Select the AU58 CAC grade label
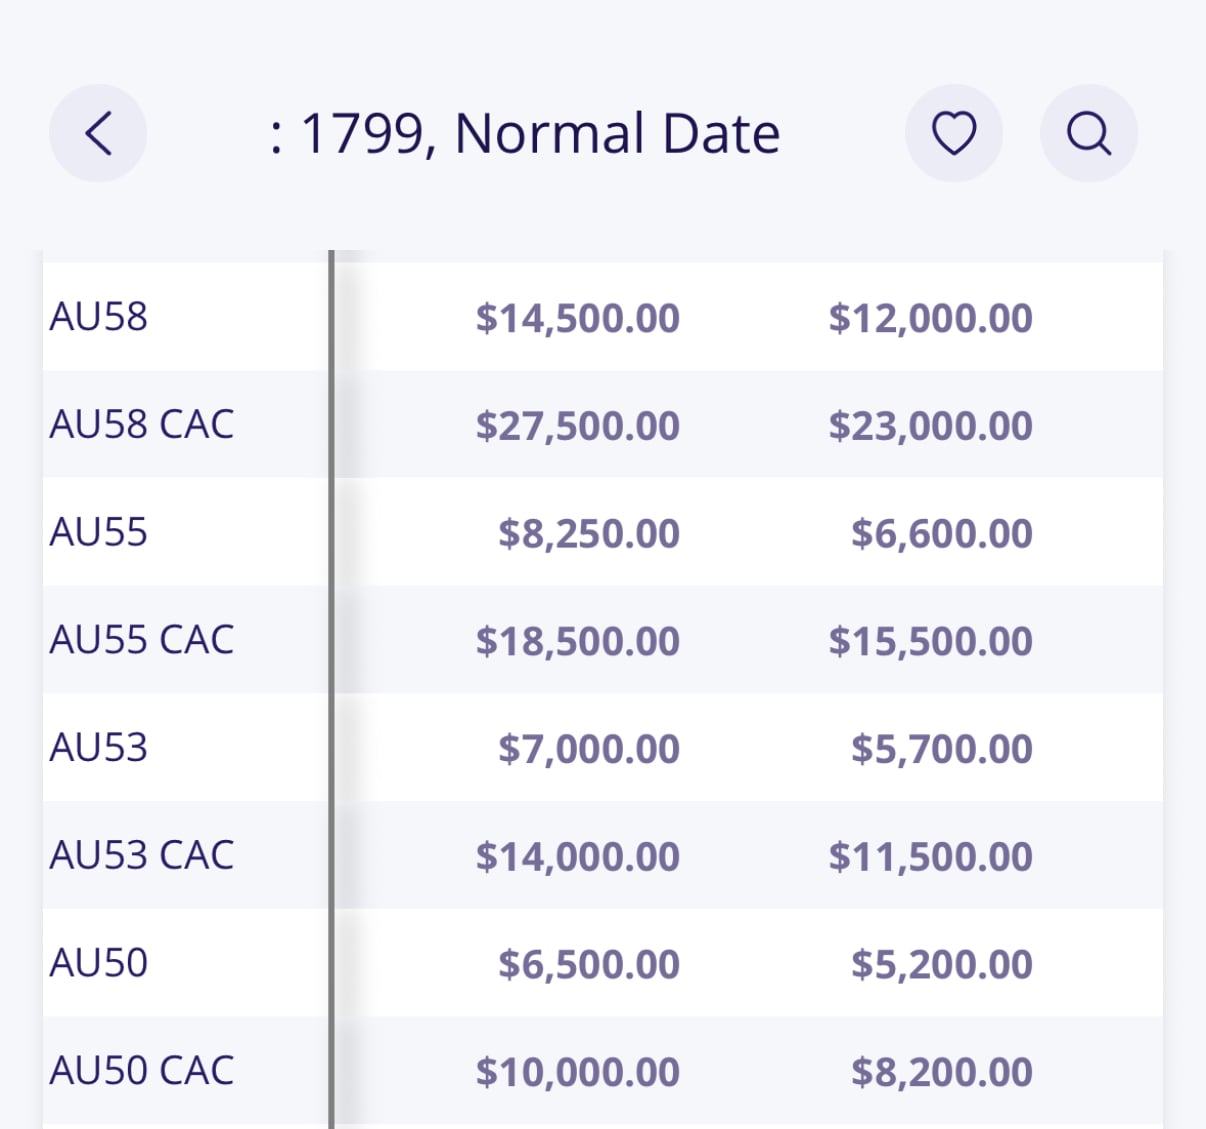This screenshot has height=1129, width=1206. point(142,425)
